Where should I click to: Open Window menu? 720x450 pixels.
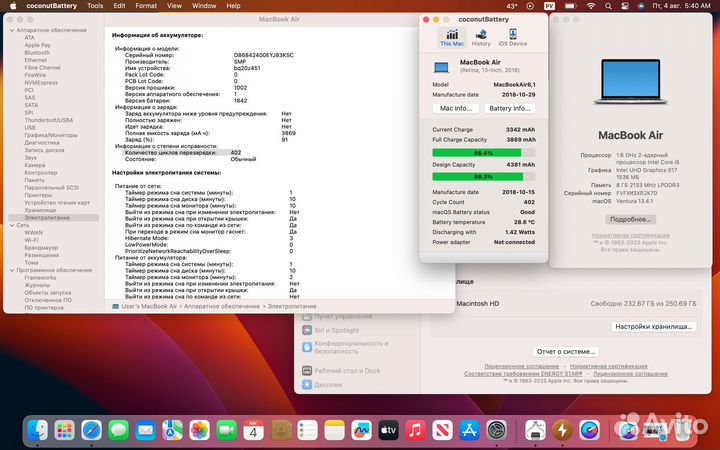(x=204, y=6)
